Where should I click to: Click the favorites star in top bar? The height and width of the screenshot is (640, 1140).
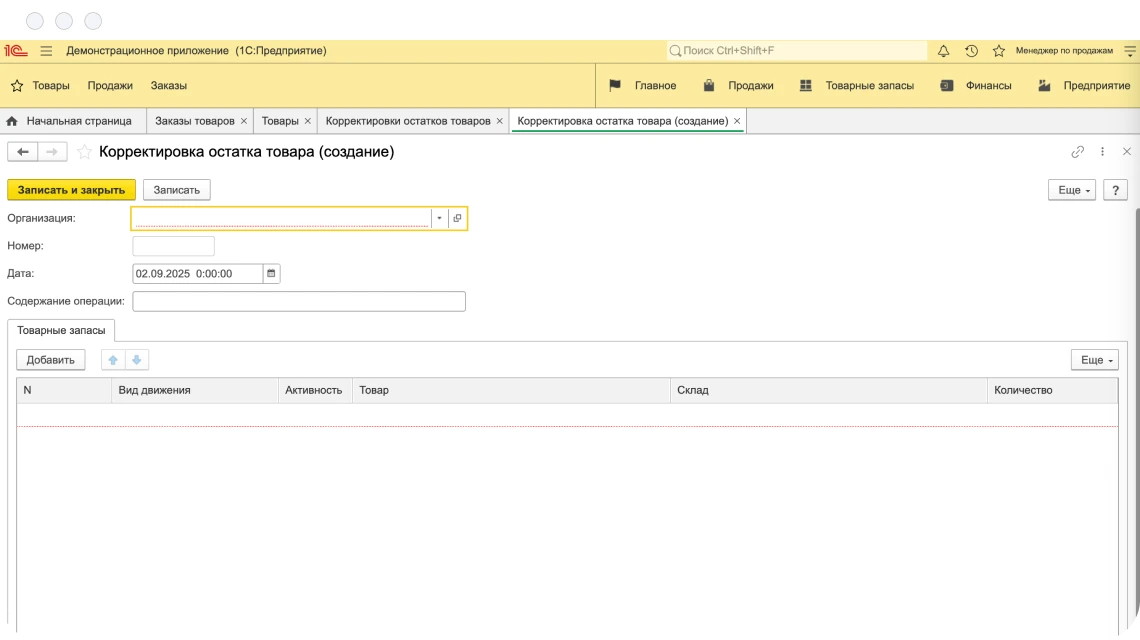998,51
